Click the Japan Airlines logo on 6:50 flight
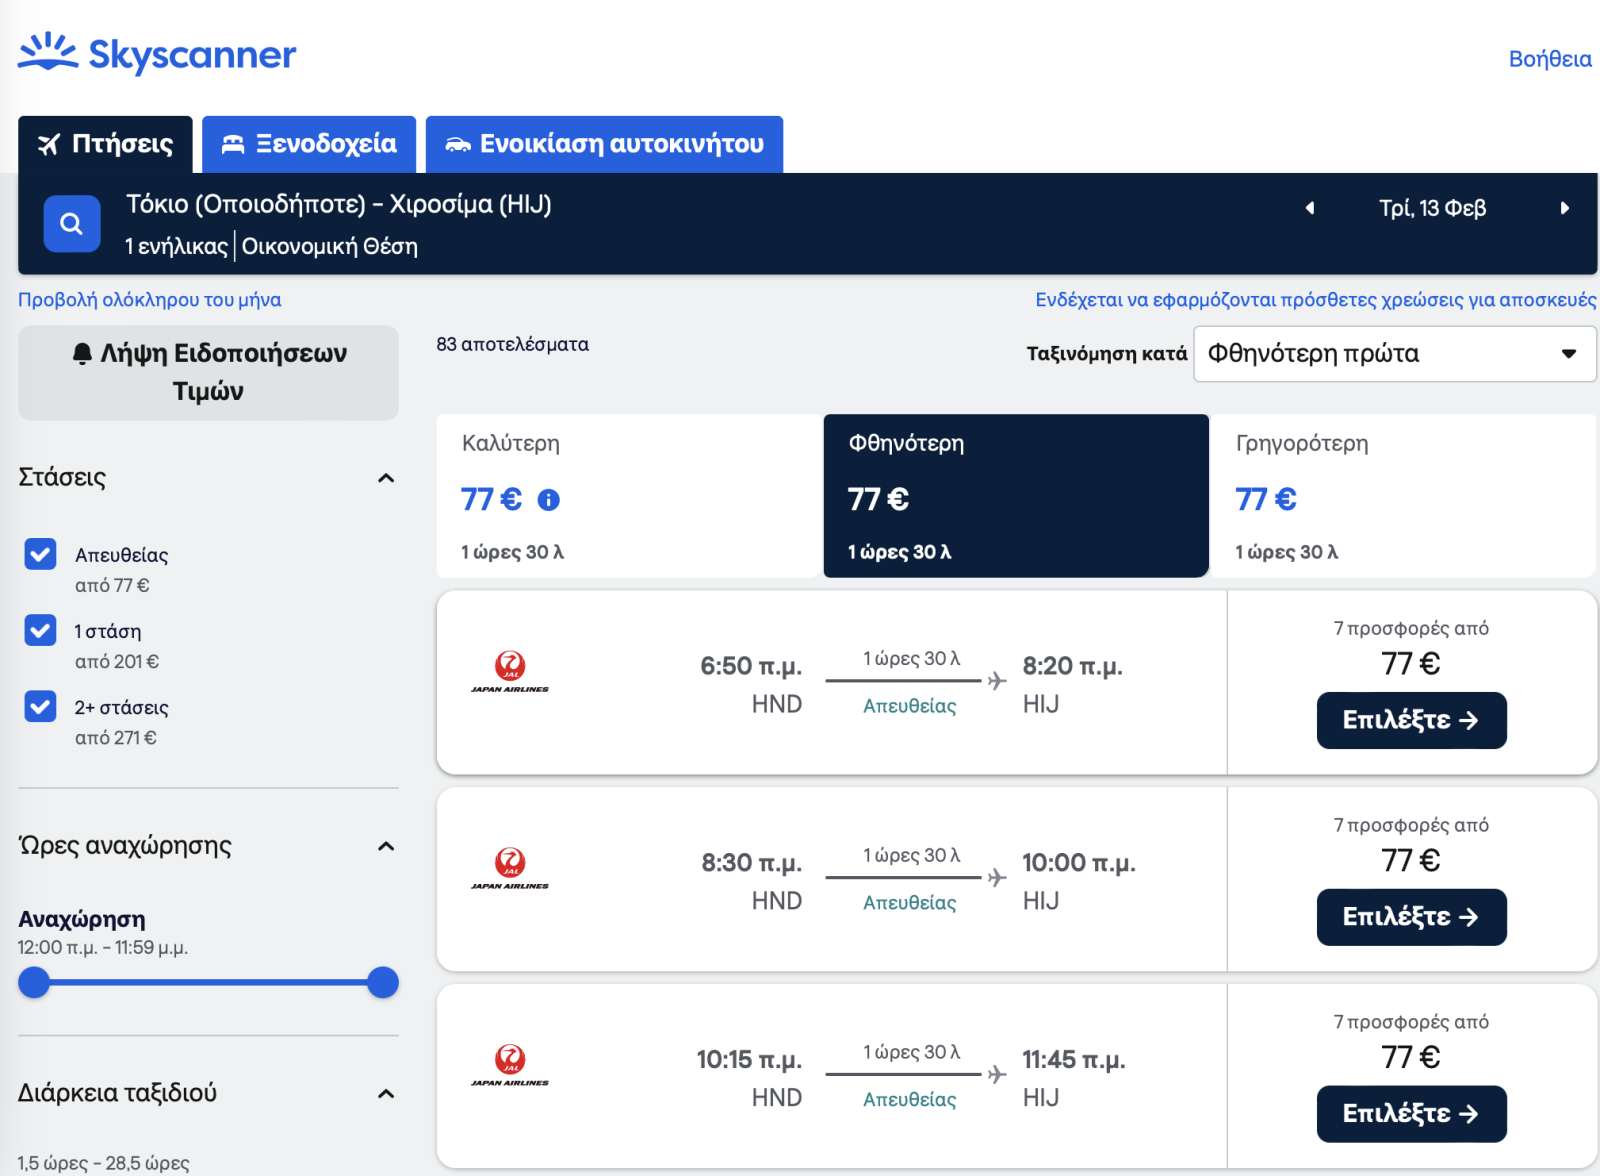This screenshot has height=1176, width=1600. [x=510, y=672]
